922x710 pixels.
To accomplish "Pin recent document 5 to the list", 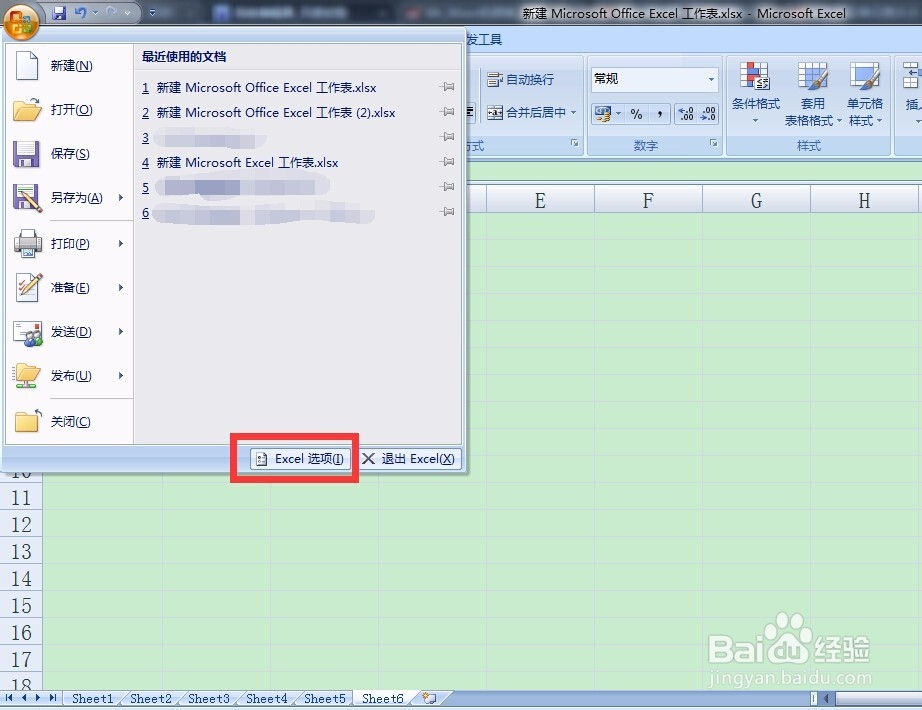I will point(447,187).
